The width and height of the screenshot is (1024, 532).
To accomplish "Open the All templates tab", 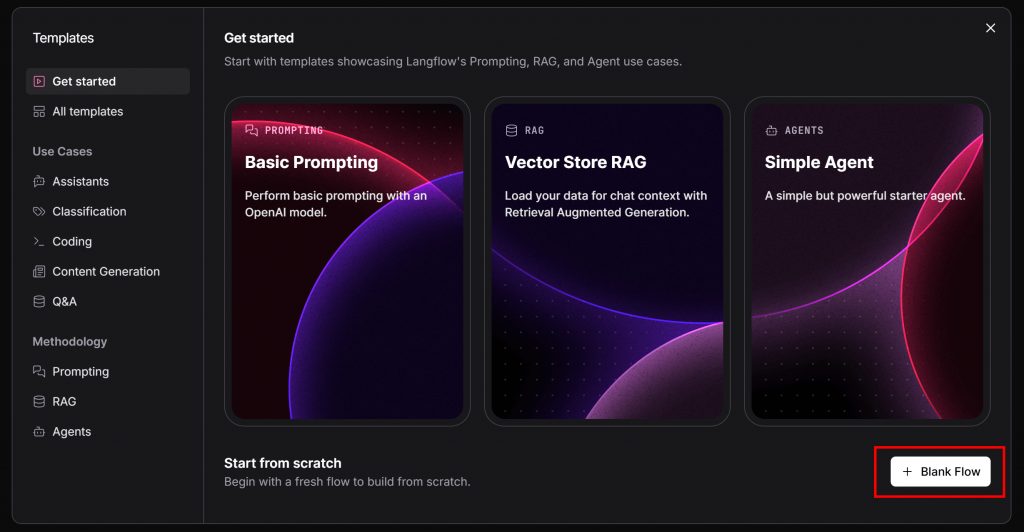I will pos(87,112).
